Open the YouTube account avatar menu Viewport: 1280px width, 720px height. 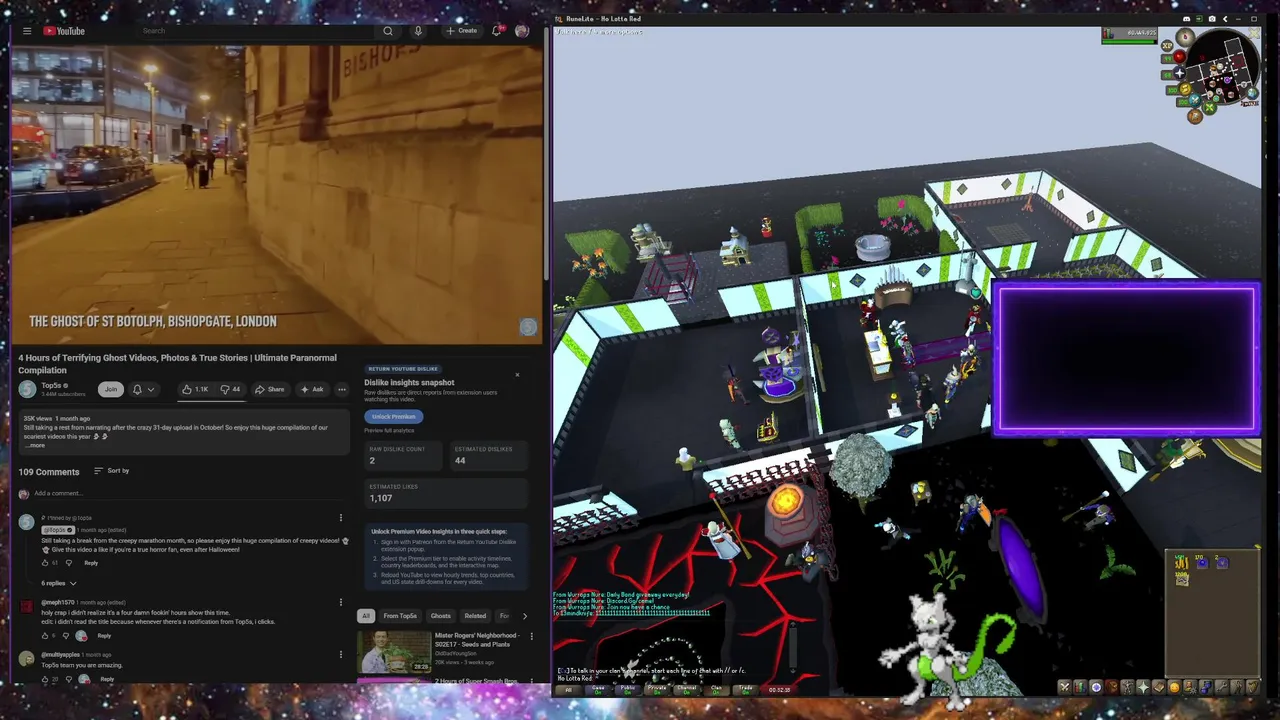[x=521, y=31]
